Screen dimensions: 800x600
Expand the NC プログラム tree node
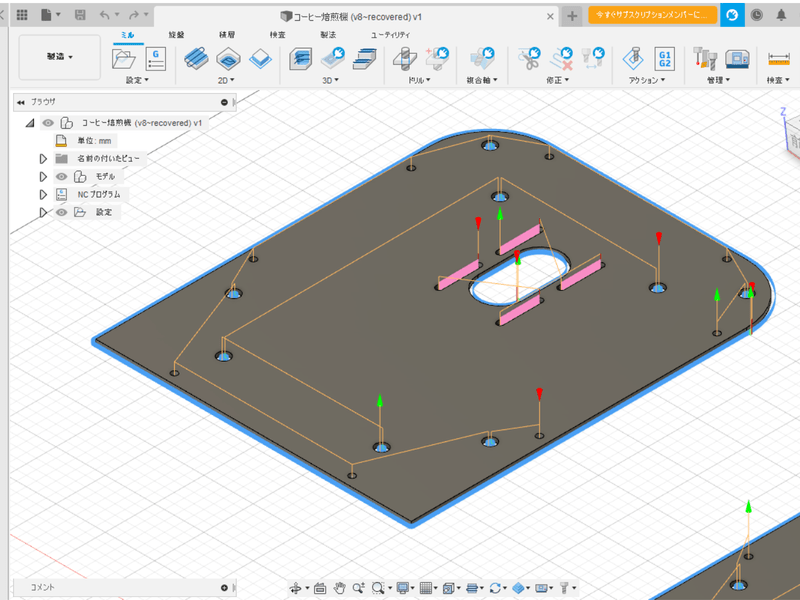coord(43,194)
